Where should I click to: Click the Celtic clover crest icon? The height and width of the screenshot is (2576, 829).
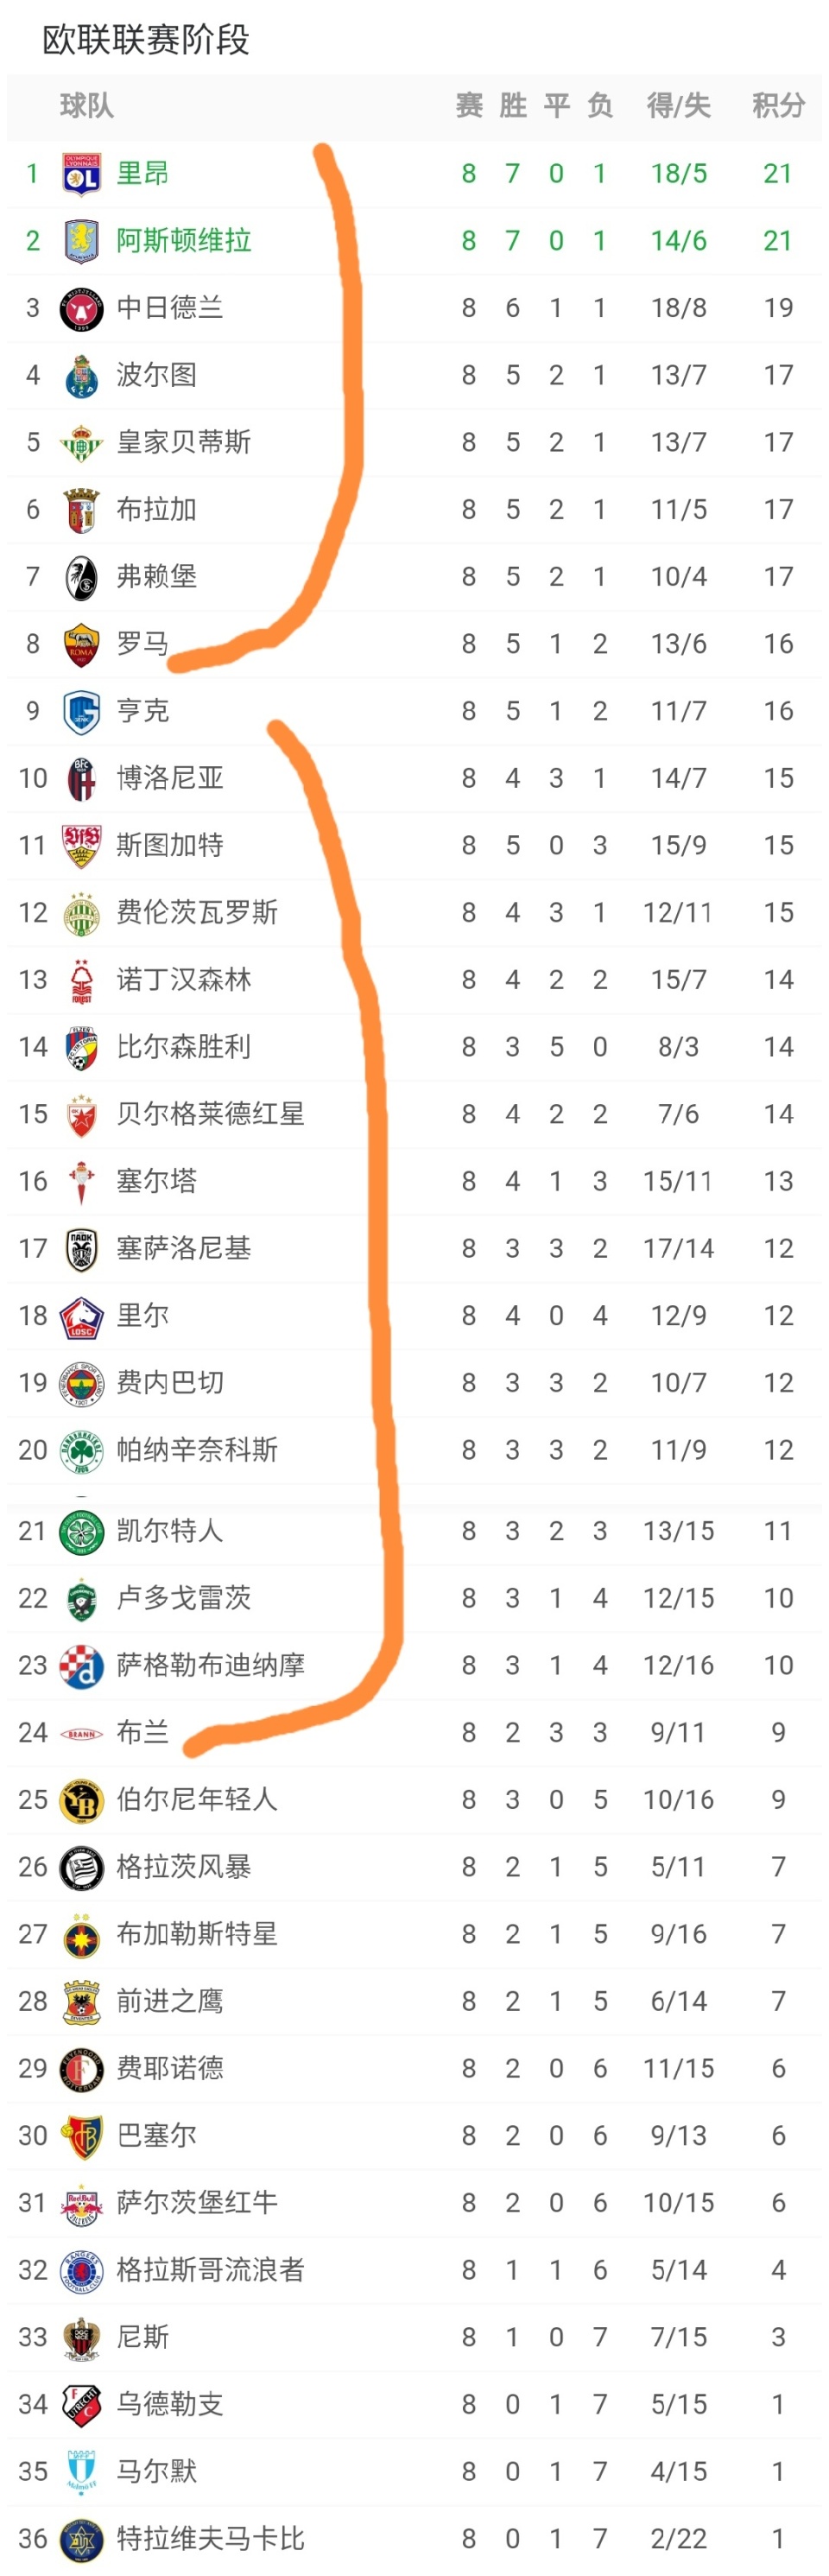tap(81, 1532)
